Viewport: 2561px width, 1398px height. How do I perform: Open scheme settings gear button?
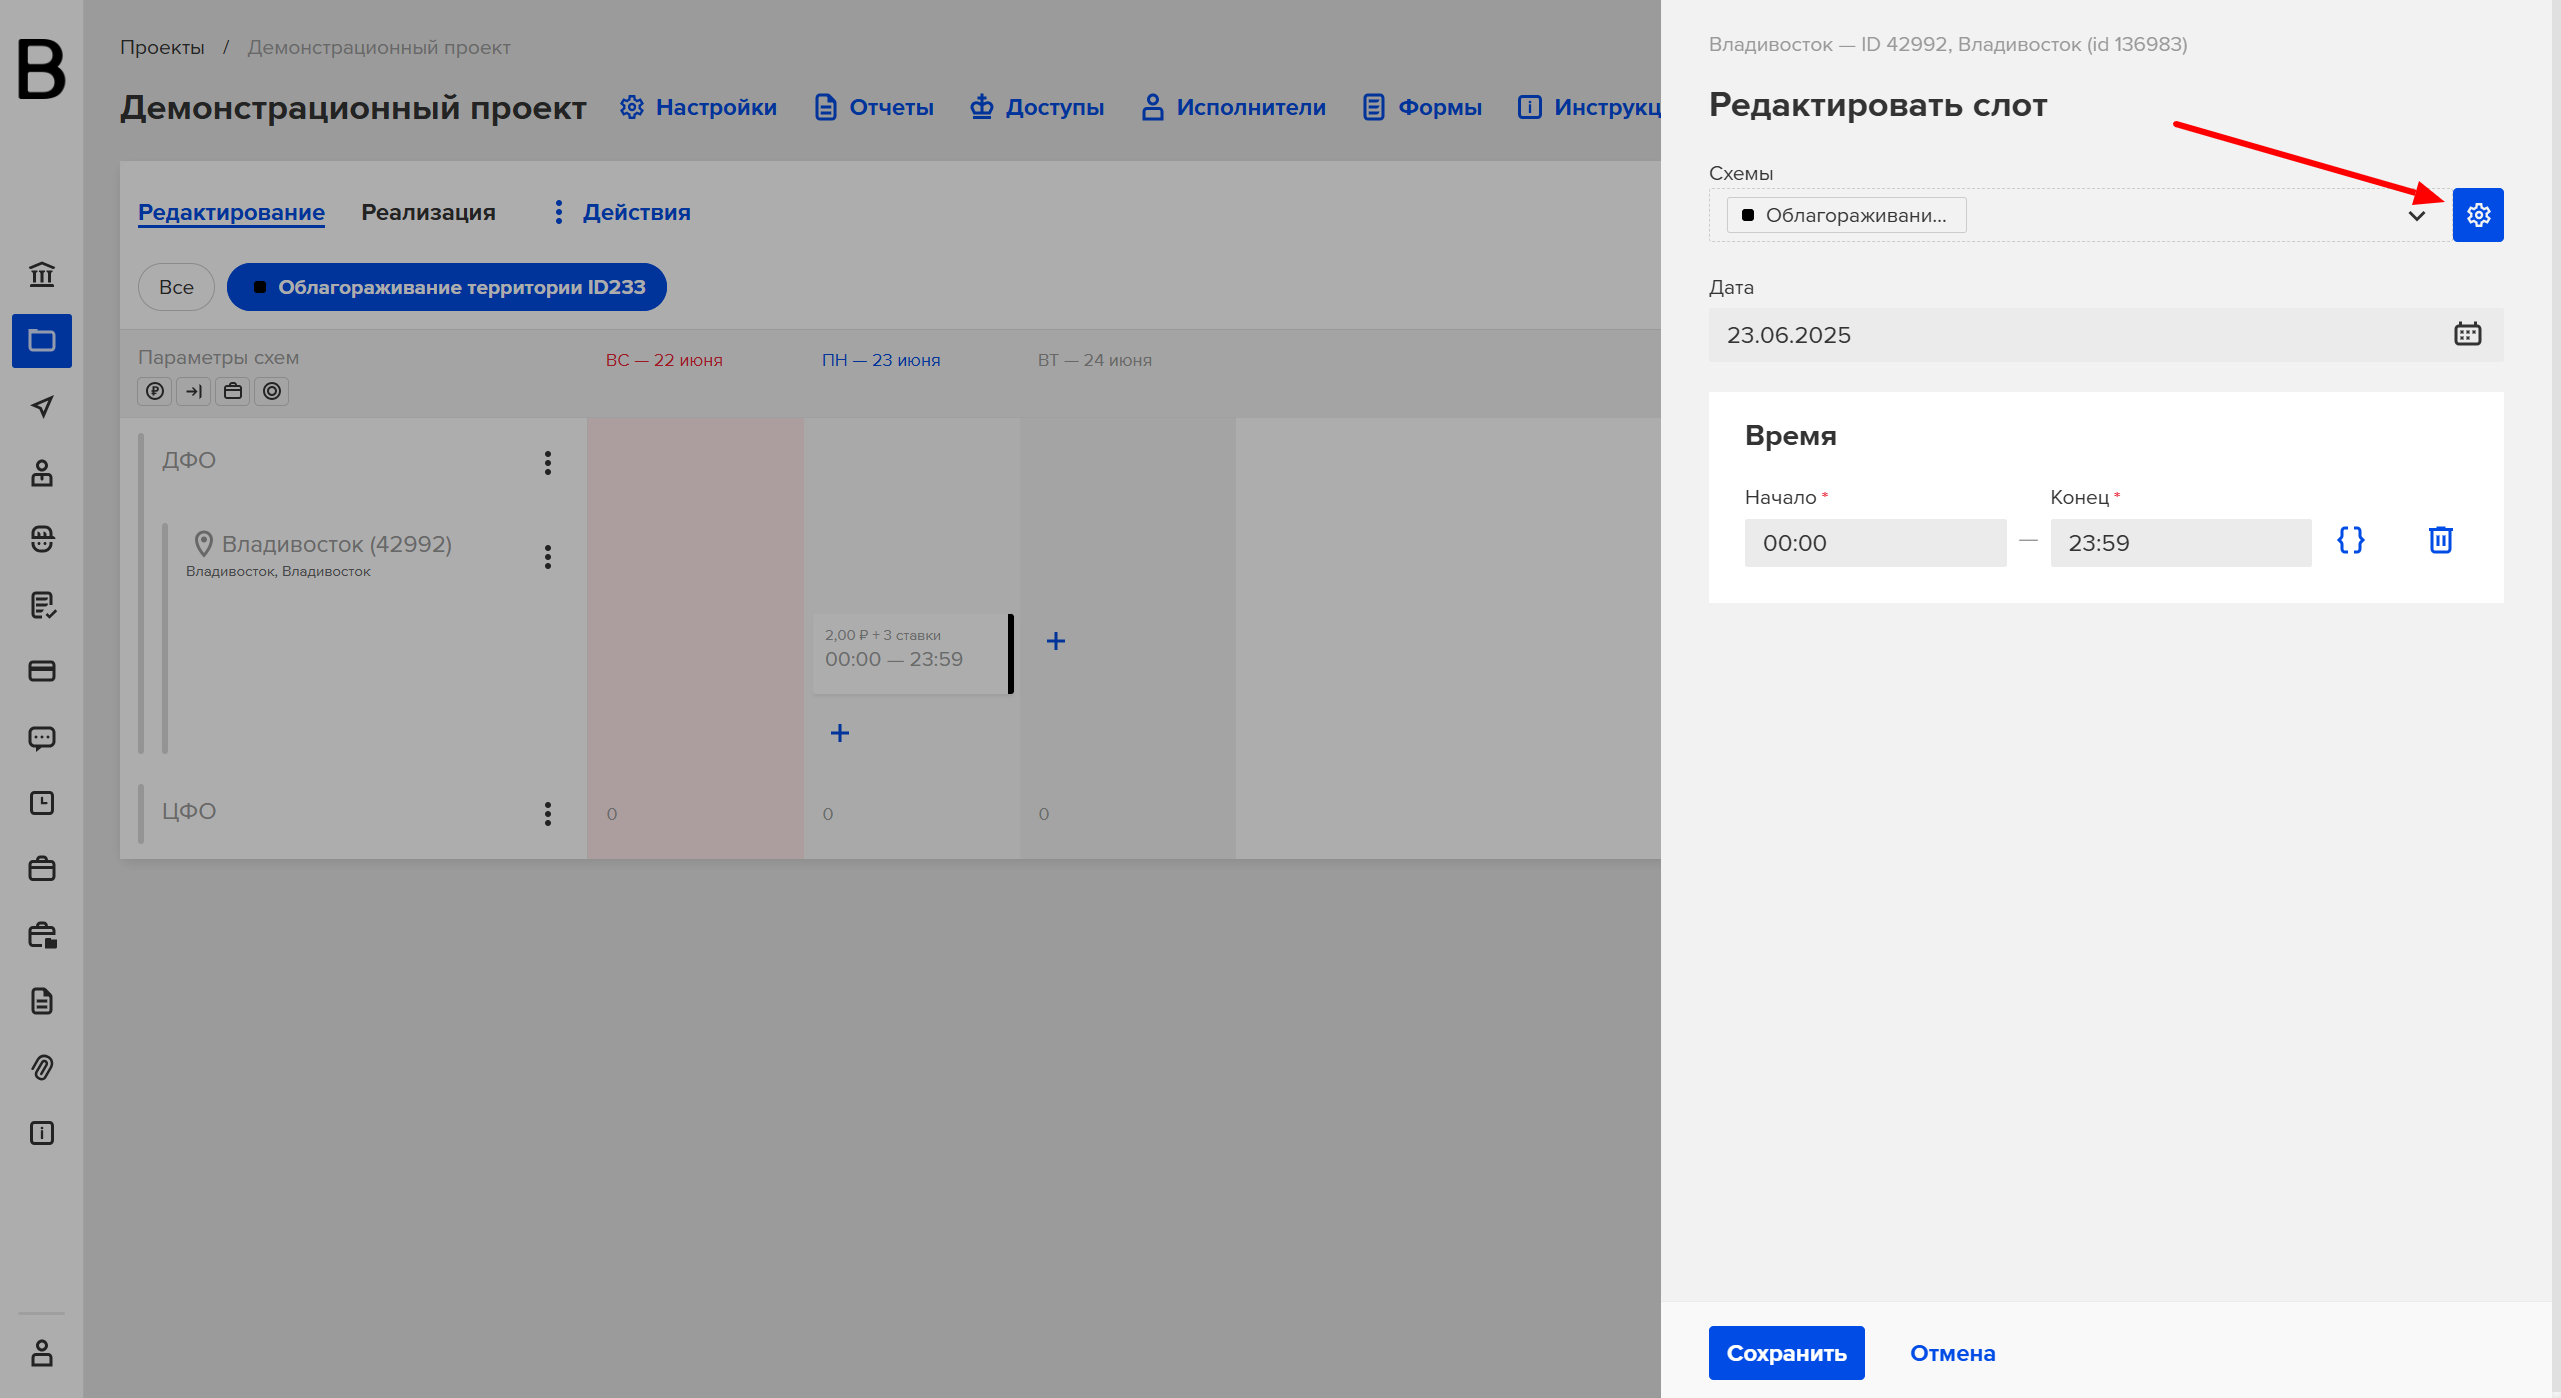click(x=2477, y=215)
